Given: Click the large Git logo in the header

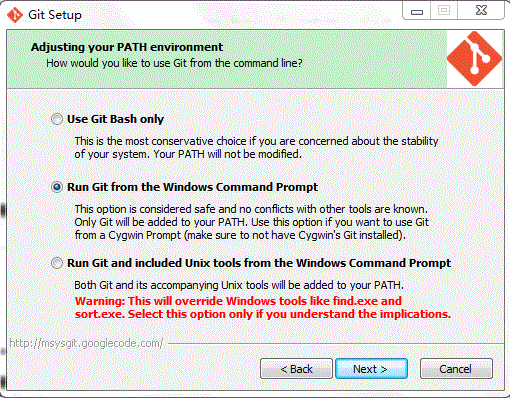Looking at the screenshot, I should tap(475, 59).
